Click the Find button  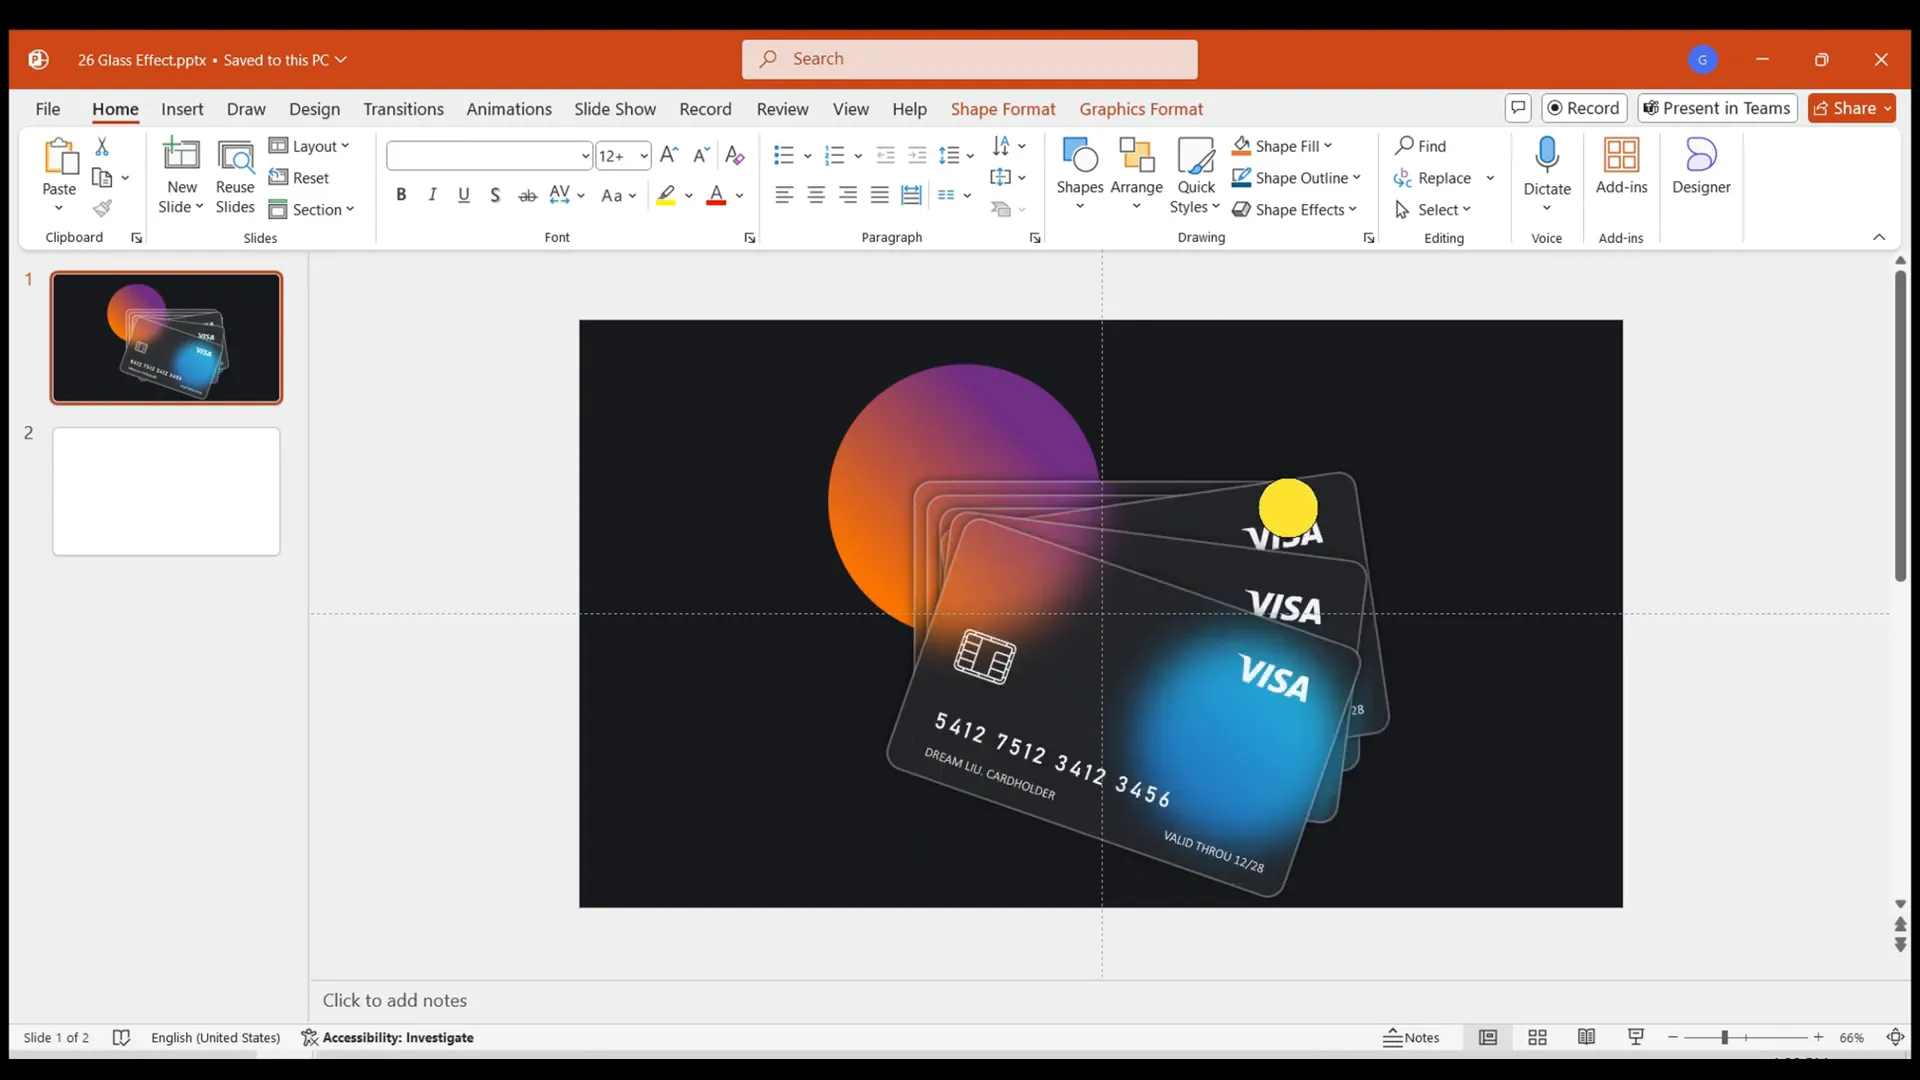pos(1421,146)
